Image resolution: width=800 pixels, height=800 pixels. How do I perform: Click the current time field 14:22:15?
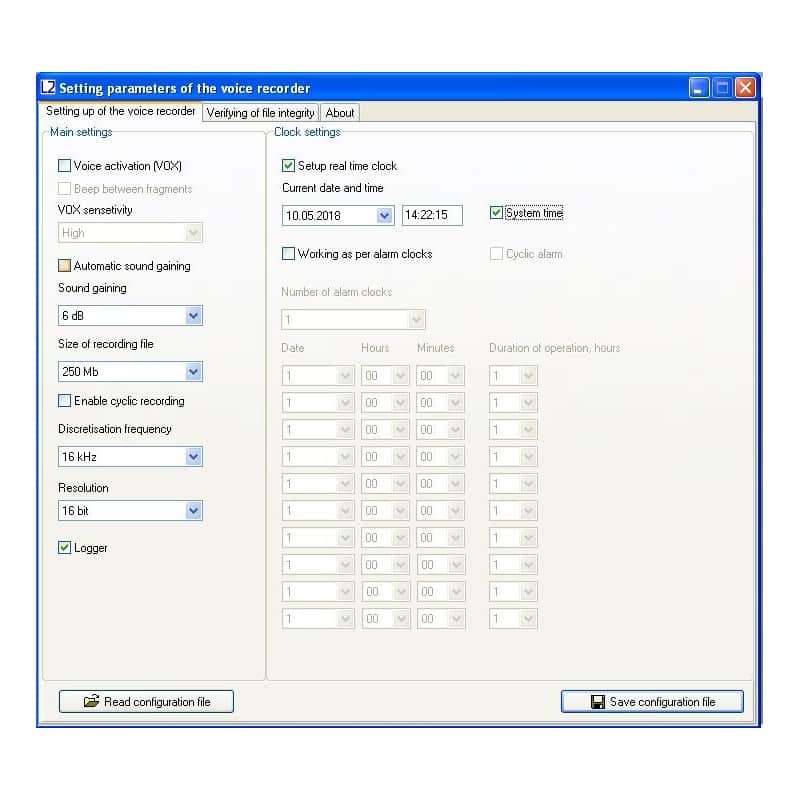click(432, 215)
